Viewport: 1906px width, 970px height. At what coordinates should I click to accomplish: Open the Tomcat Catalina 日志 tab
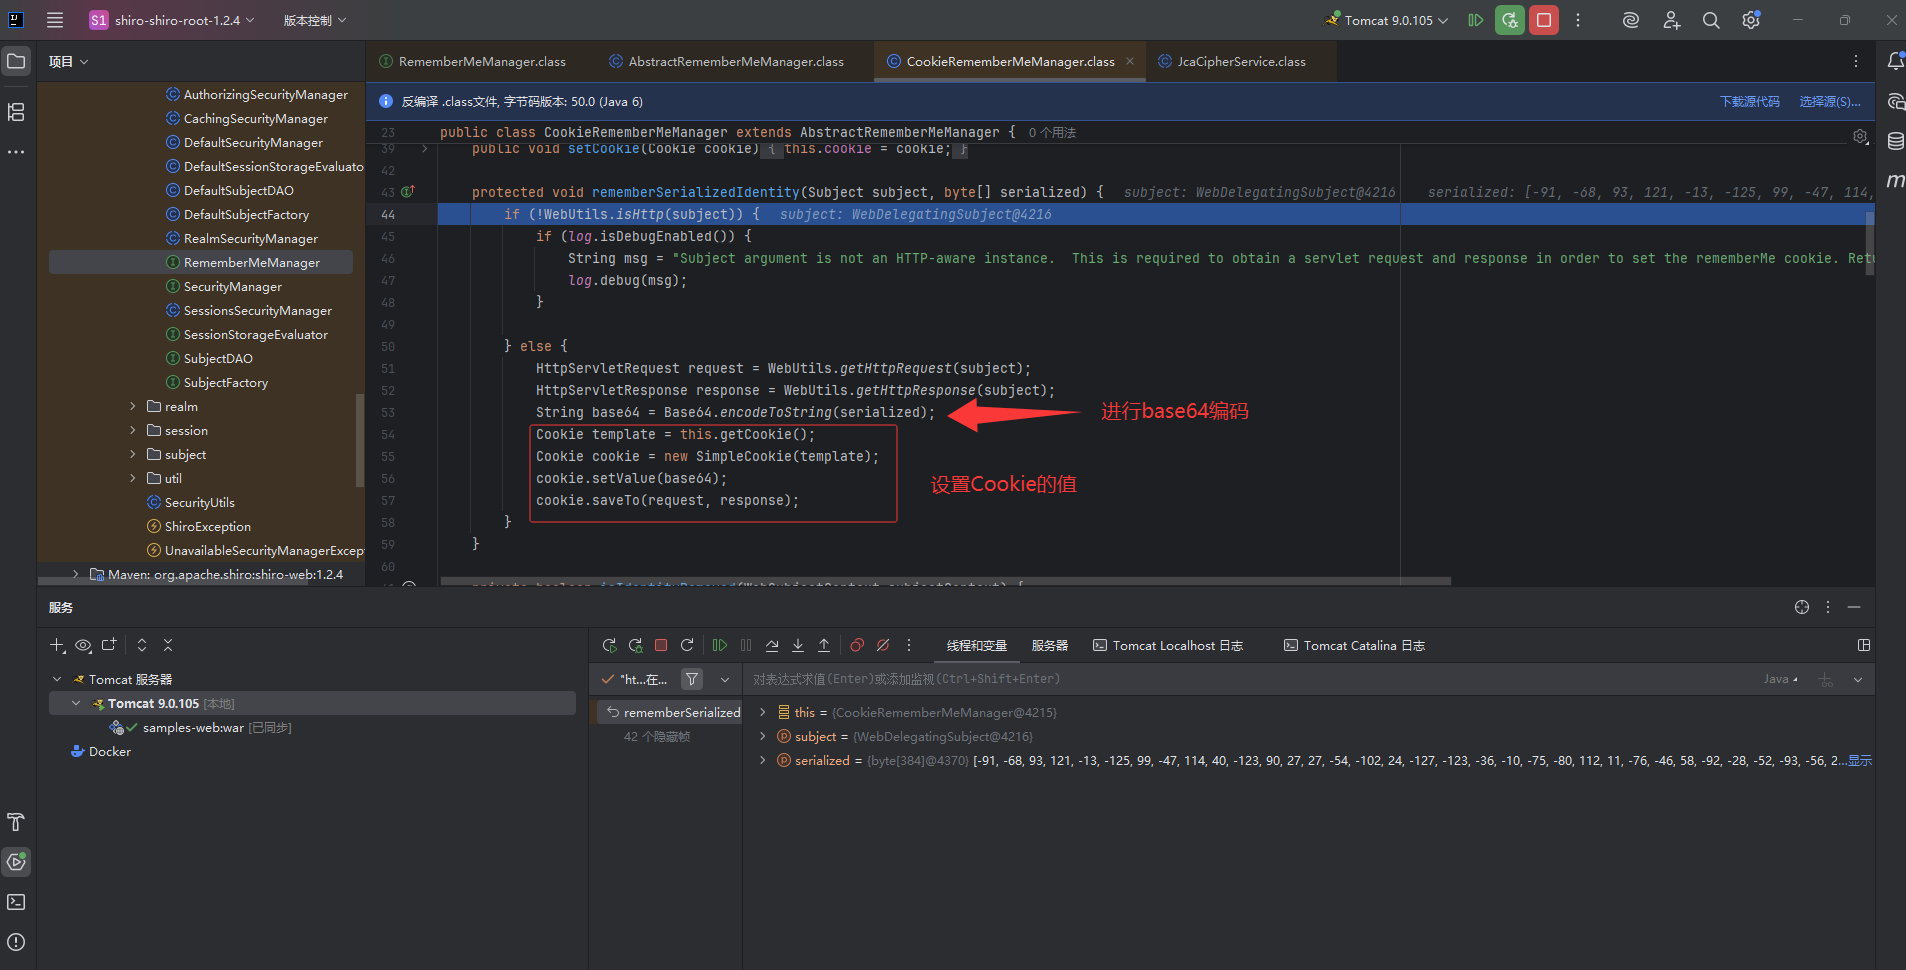click(1355, 646)
